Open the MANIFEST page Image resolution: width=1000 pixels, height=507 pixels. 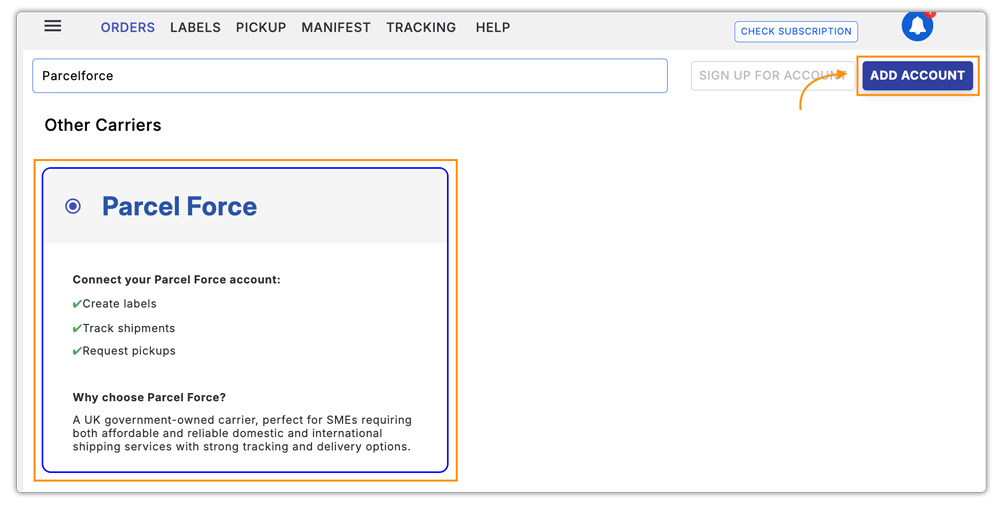click(x=336, y=28)
